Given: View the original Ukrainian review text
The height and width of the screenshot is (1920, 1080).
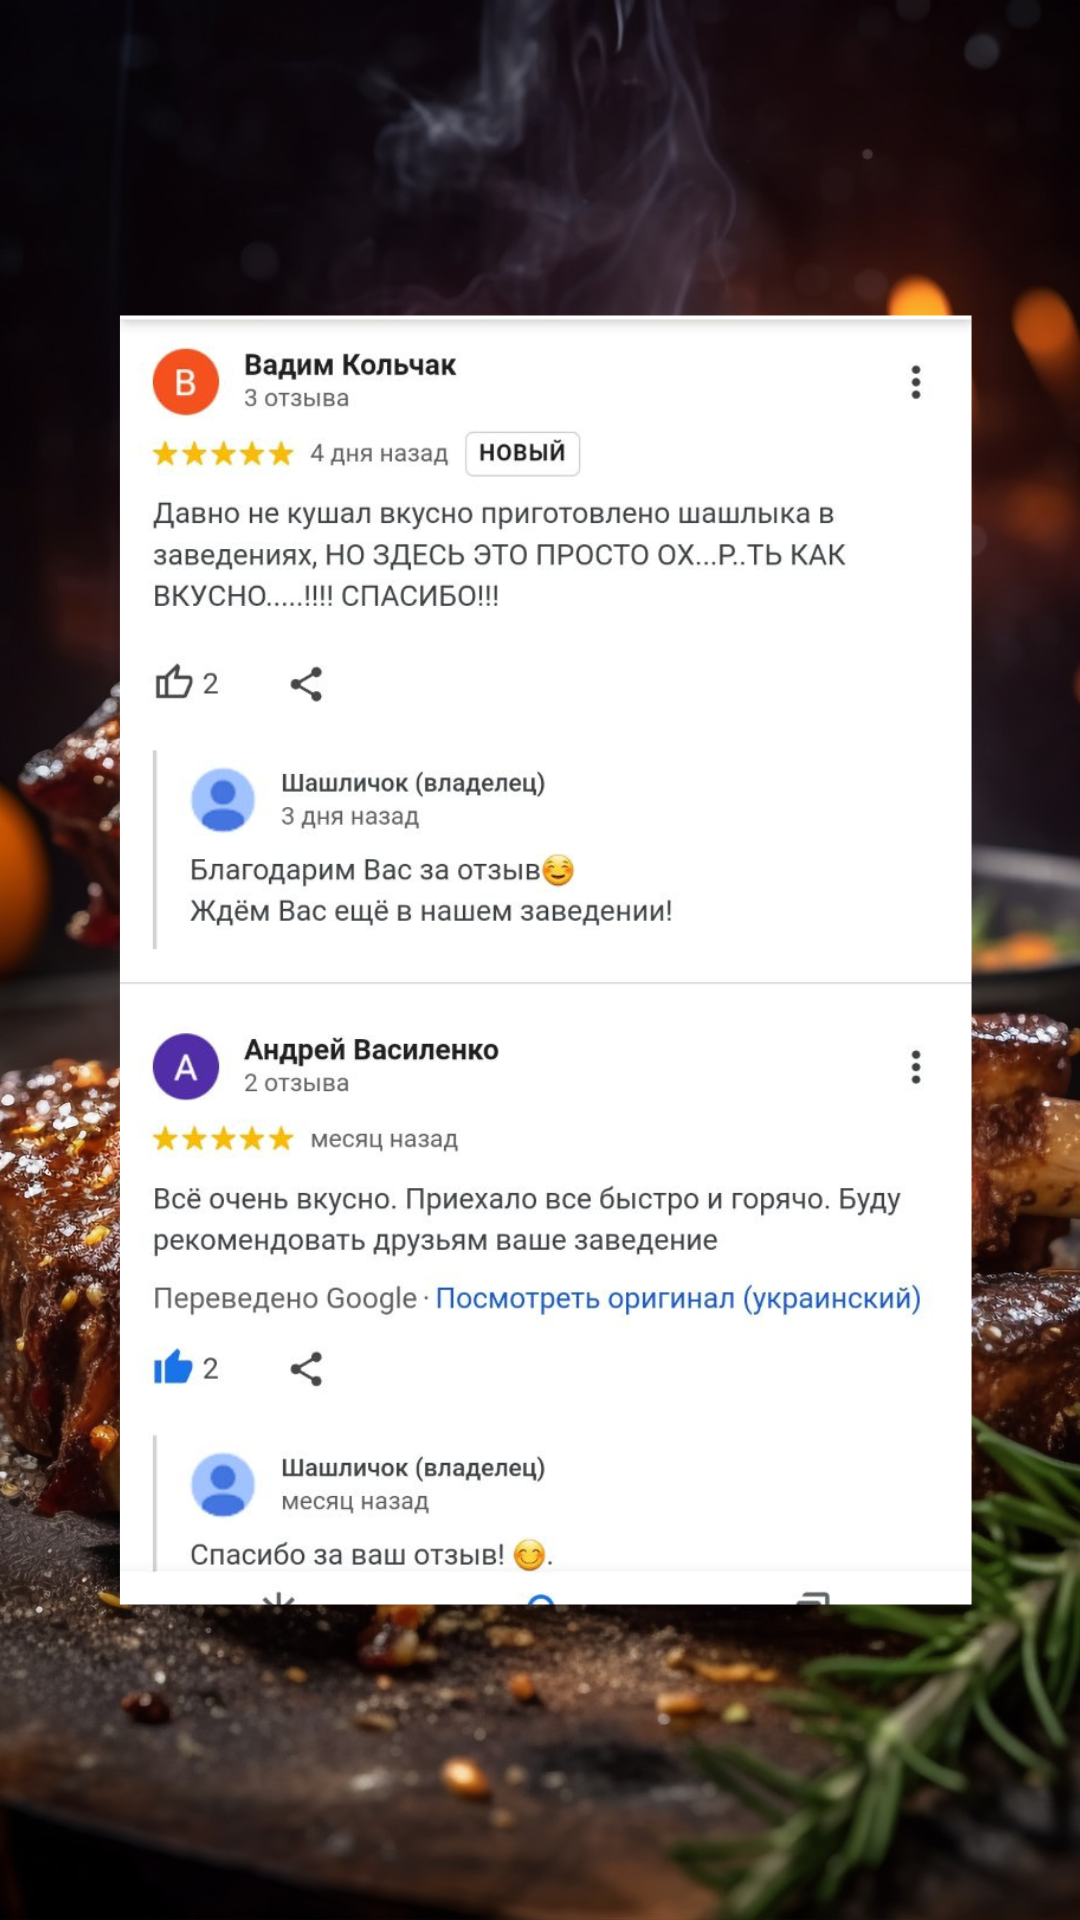Looking at the screenshot, I should (678, 1298).
